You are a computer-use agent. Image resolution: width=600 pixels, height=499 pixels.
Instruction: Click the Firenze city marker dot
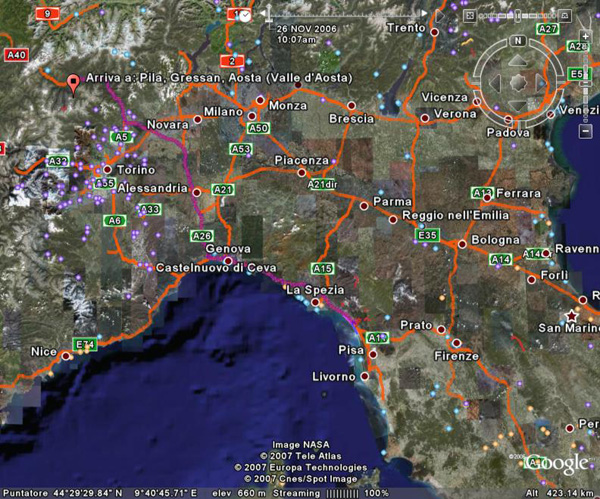[456, 342]
